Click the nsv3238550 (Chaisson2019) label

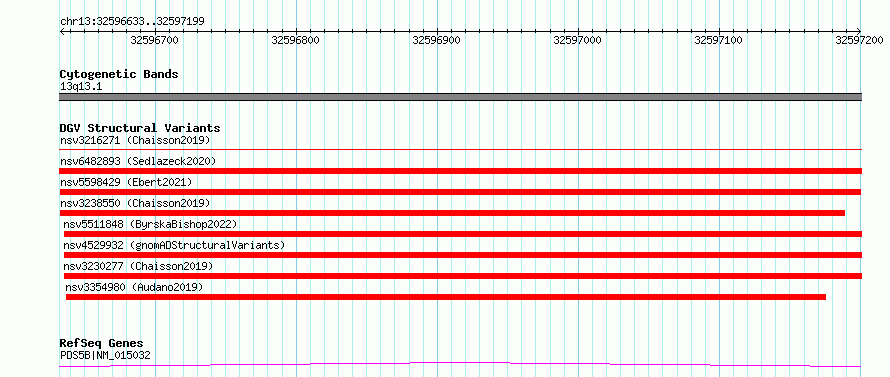(135, 203)
